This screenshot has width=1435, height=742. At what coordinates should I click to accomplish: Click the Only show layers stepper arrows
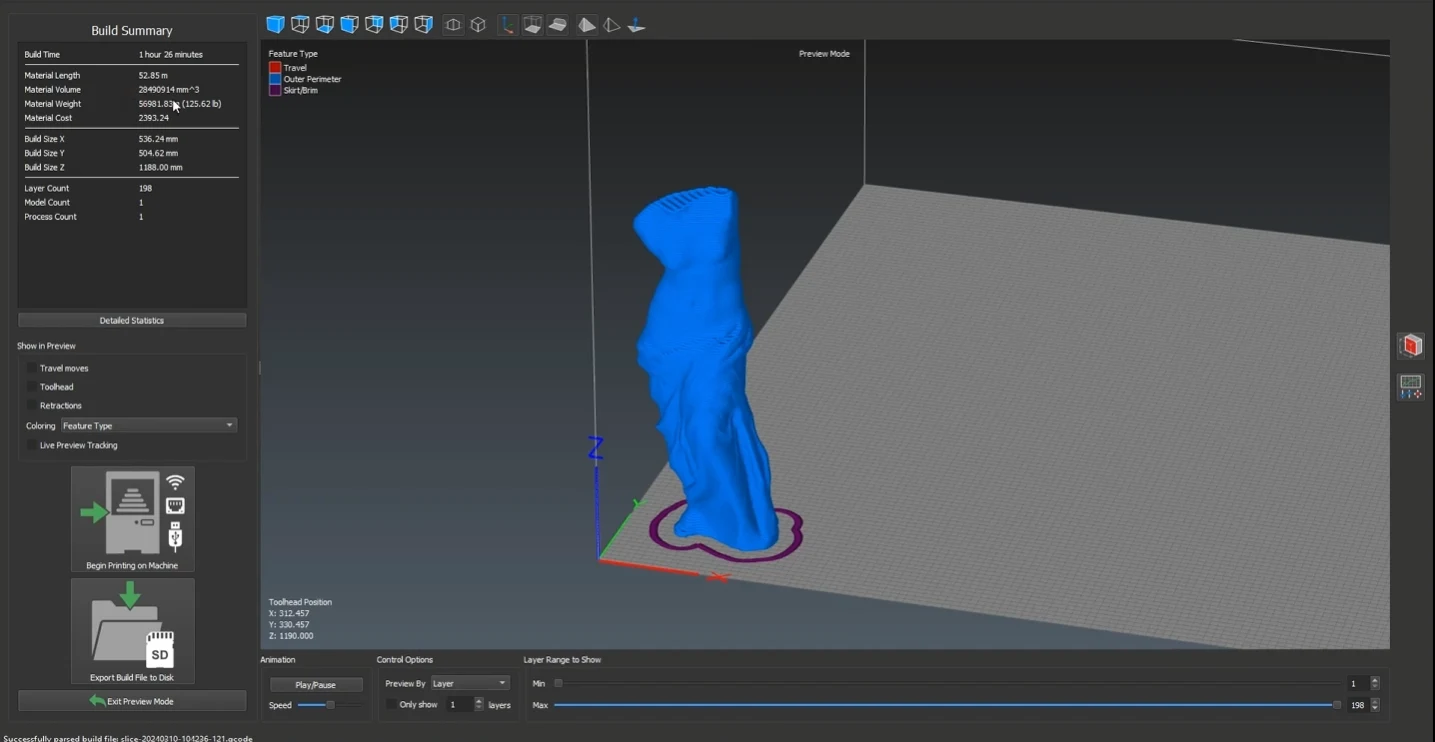(x=478, y=705)
